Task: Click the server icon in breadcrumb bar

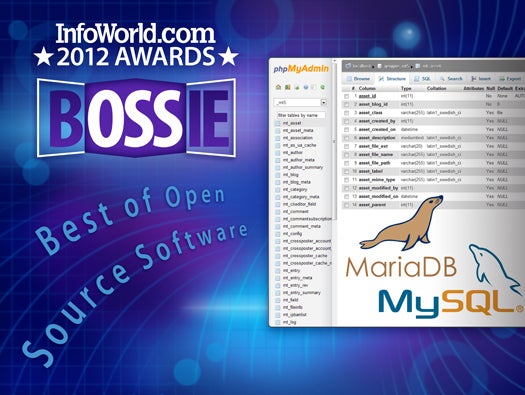Action: [348, 66]
